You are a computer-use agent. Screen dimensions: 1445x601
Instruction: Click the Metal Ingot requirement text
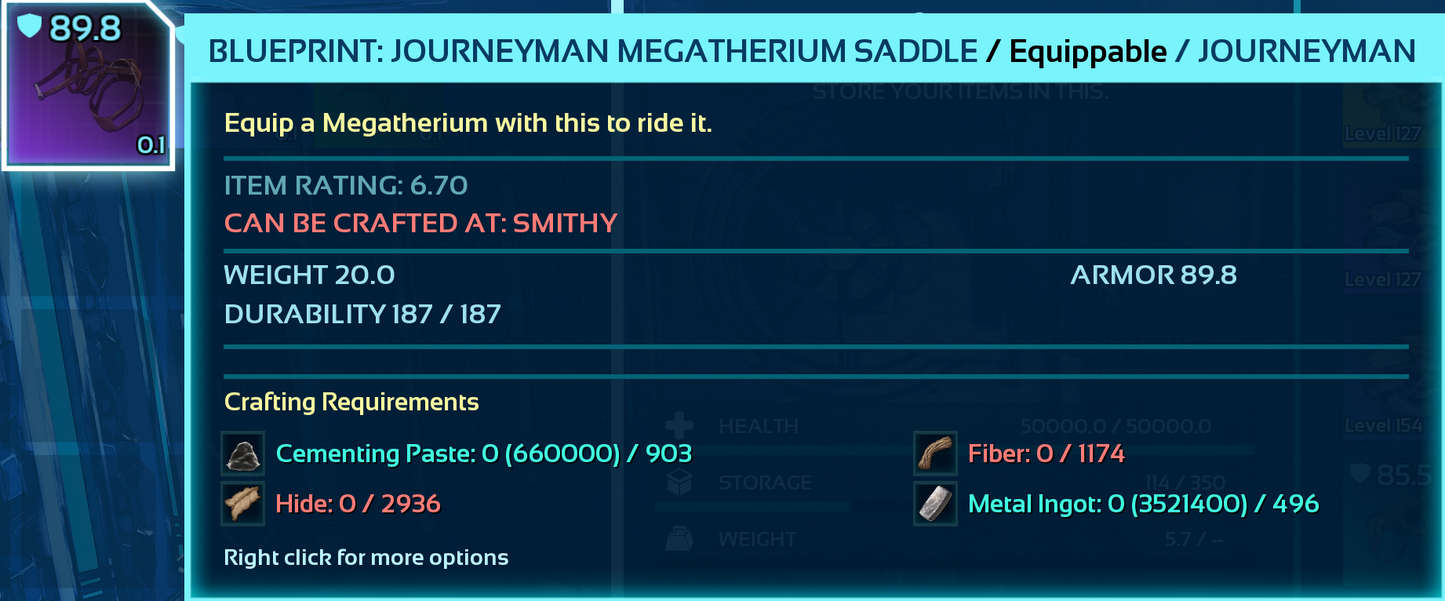pyautogui.click(x=1143, y=503)
